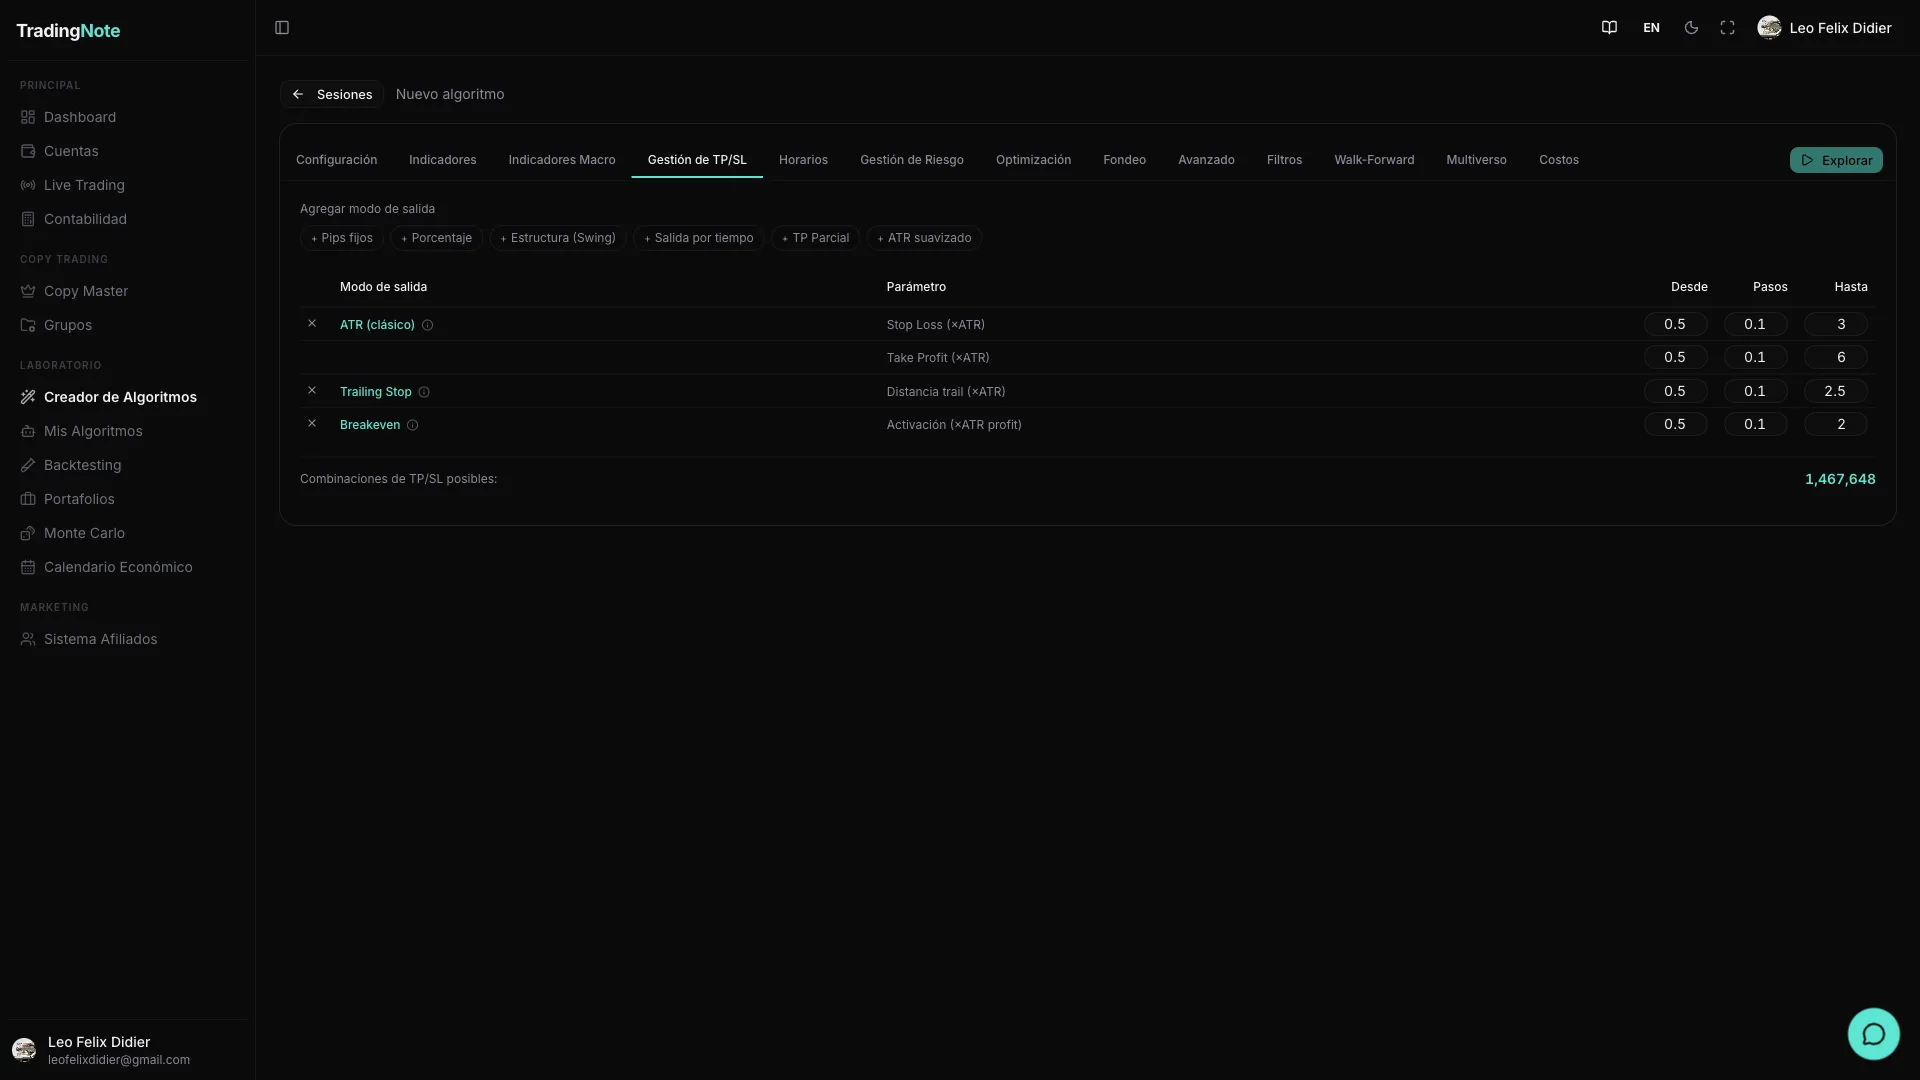Open the chat support bubble
This screenshot has height=1080, width=1920.
click(x=1873, y=1034)
